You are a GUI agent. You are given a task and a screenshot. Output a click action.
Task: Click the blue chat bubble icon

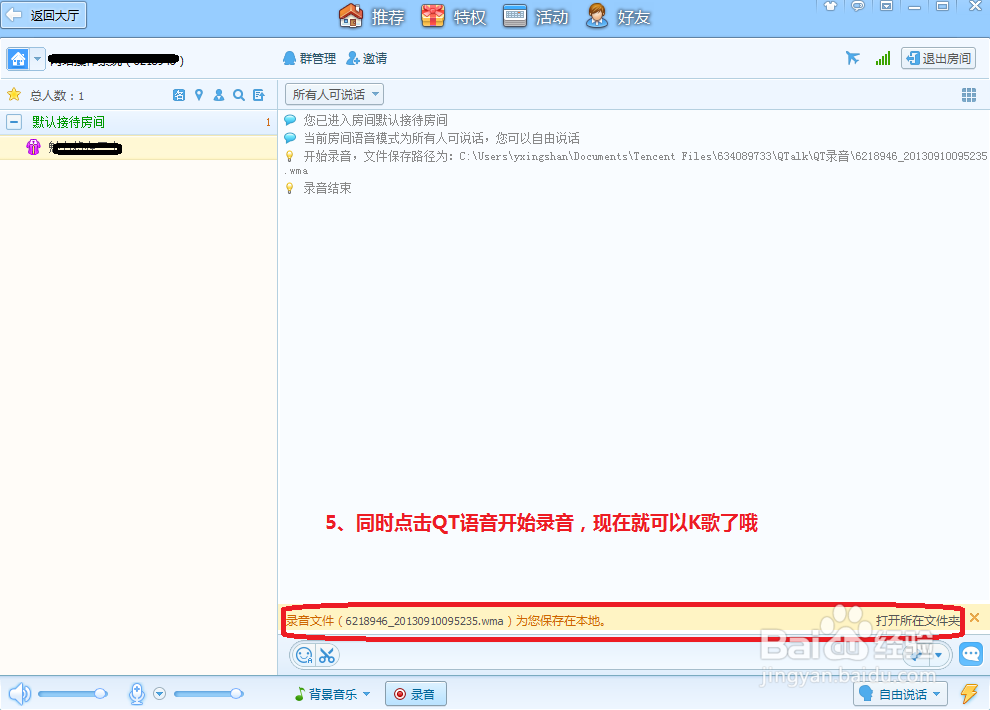(x=970, y=653)
